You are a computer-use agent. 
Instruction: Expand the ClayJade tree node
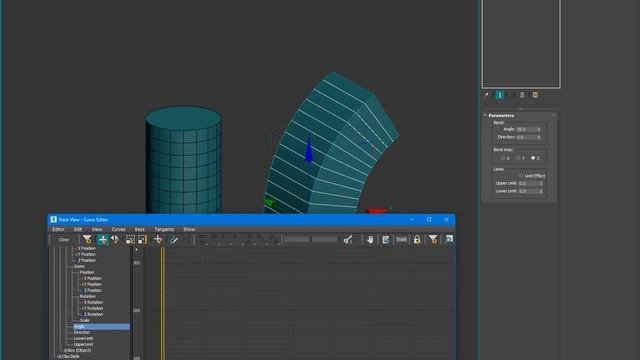[59, 357]
